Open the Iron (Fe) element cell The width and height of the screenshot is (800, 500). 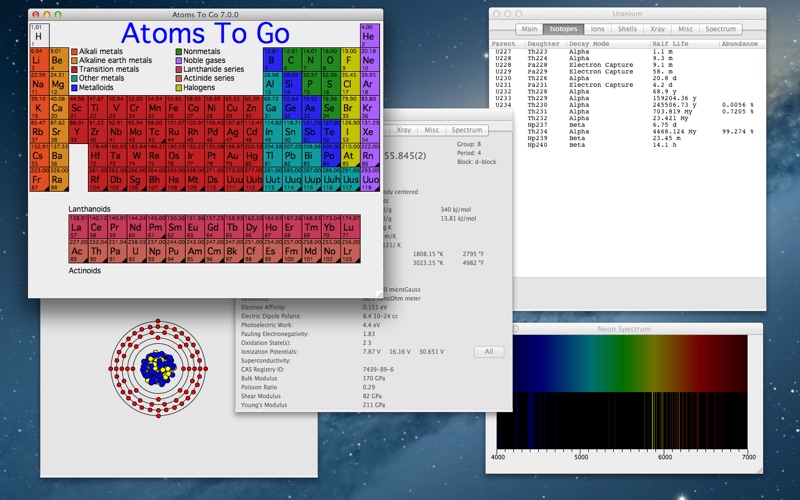[176, 108]
